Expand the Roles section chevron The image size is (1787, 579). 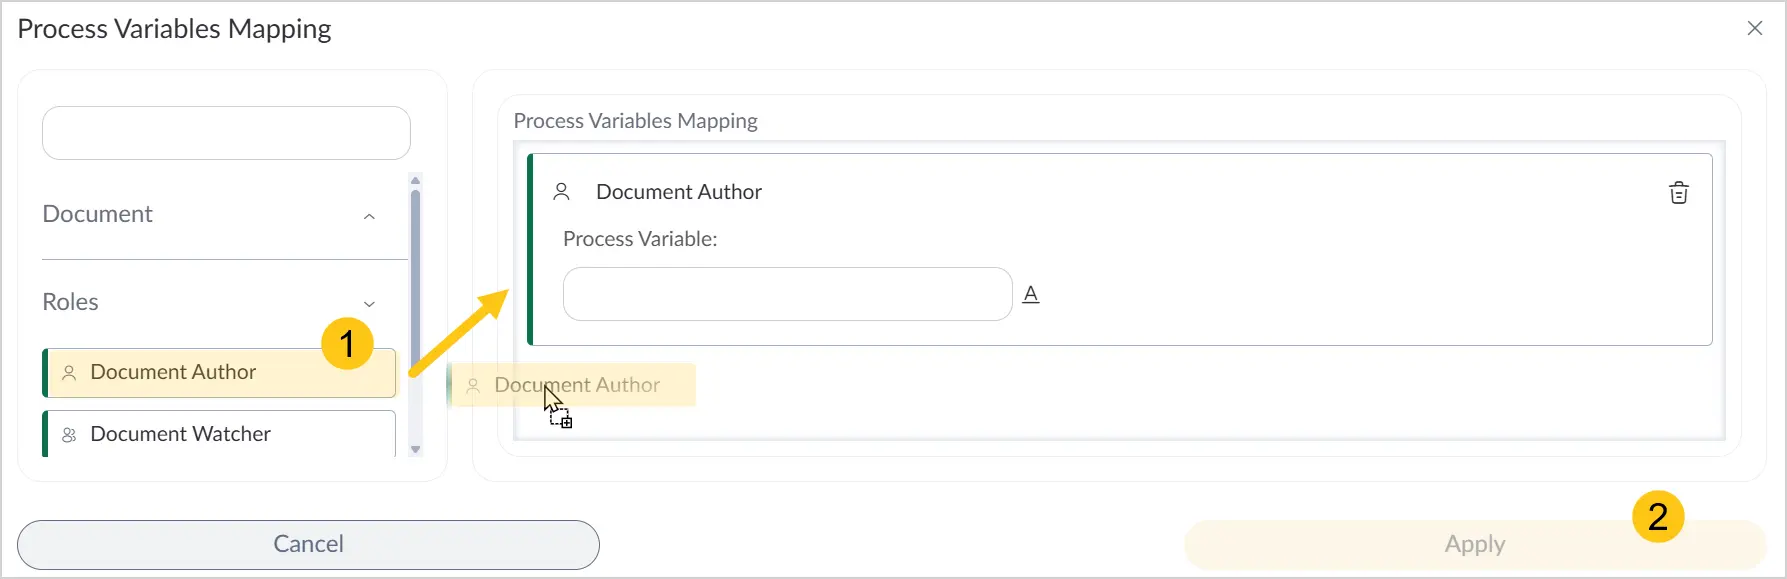pyautogui.click(x=369, y=304)
